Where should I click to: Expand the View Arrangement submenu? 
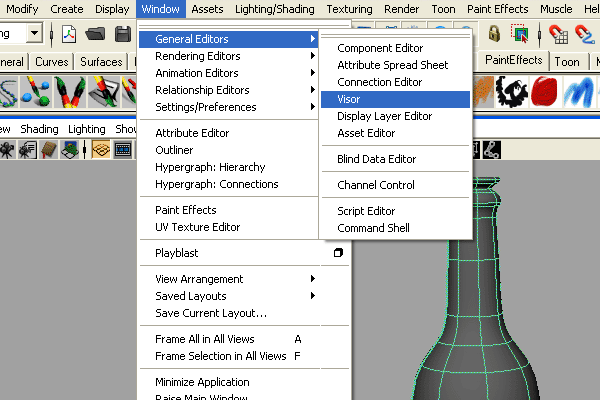(228, 279)
